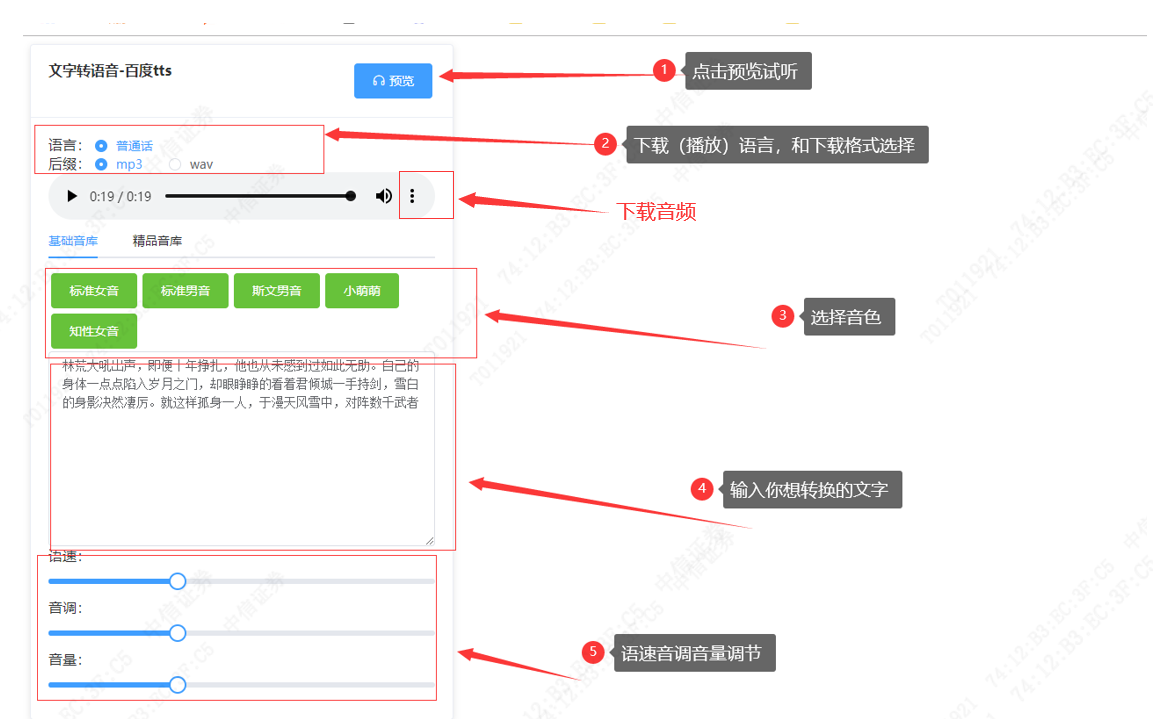Image resolution: width=1153 pixels, height=719 pixels.
Task: Click the 0:19 / 0:19 time display
Action: coord(121,196)
